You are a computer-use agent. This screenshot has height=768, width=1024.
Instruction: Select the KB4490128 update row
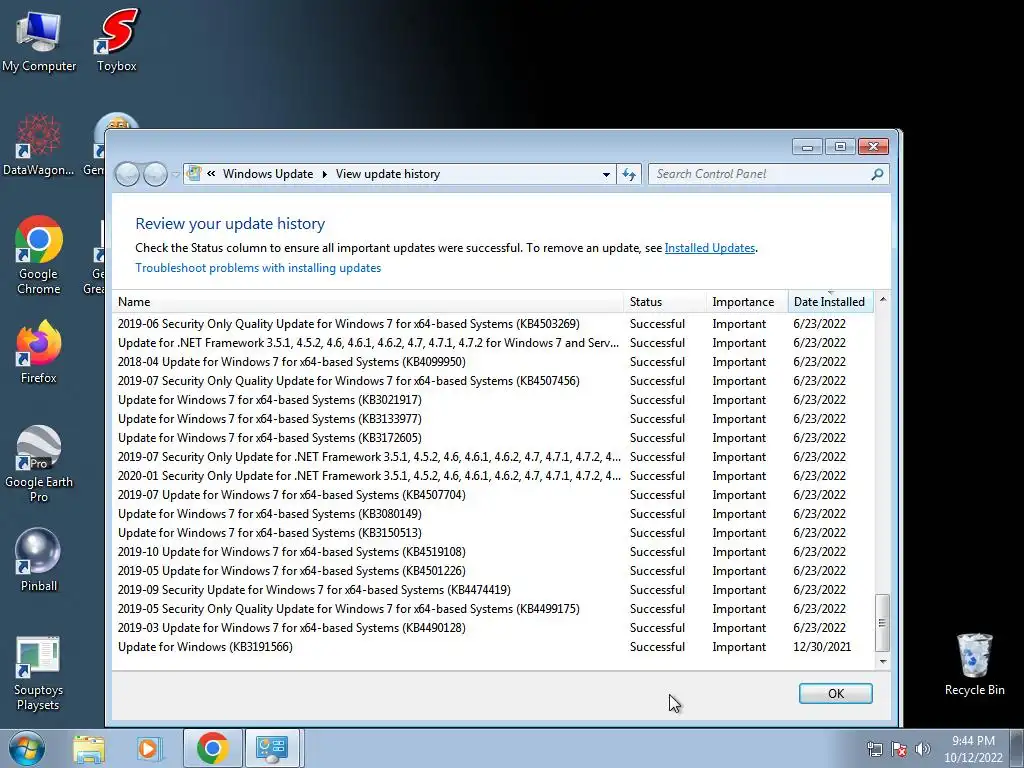493,628
